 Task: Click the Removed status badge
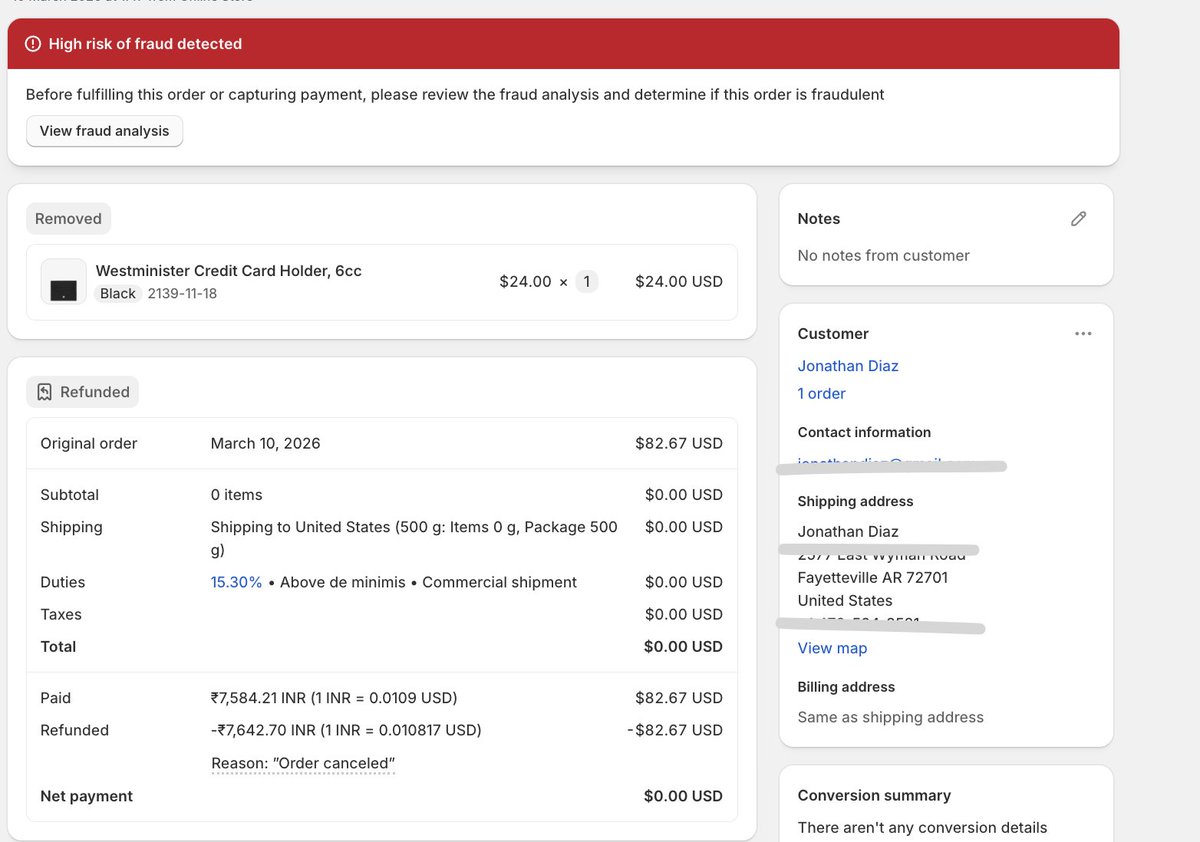coord(68,219)
